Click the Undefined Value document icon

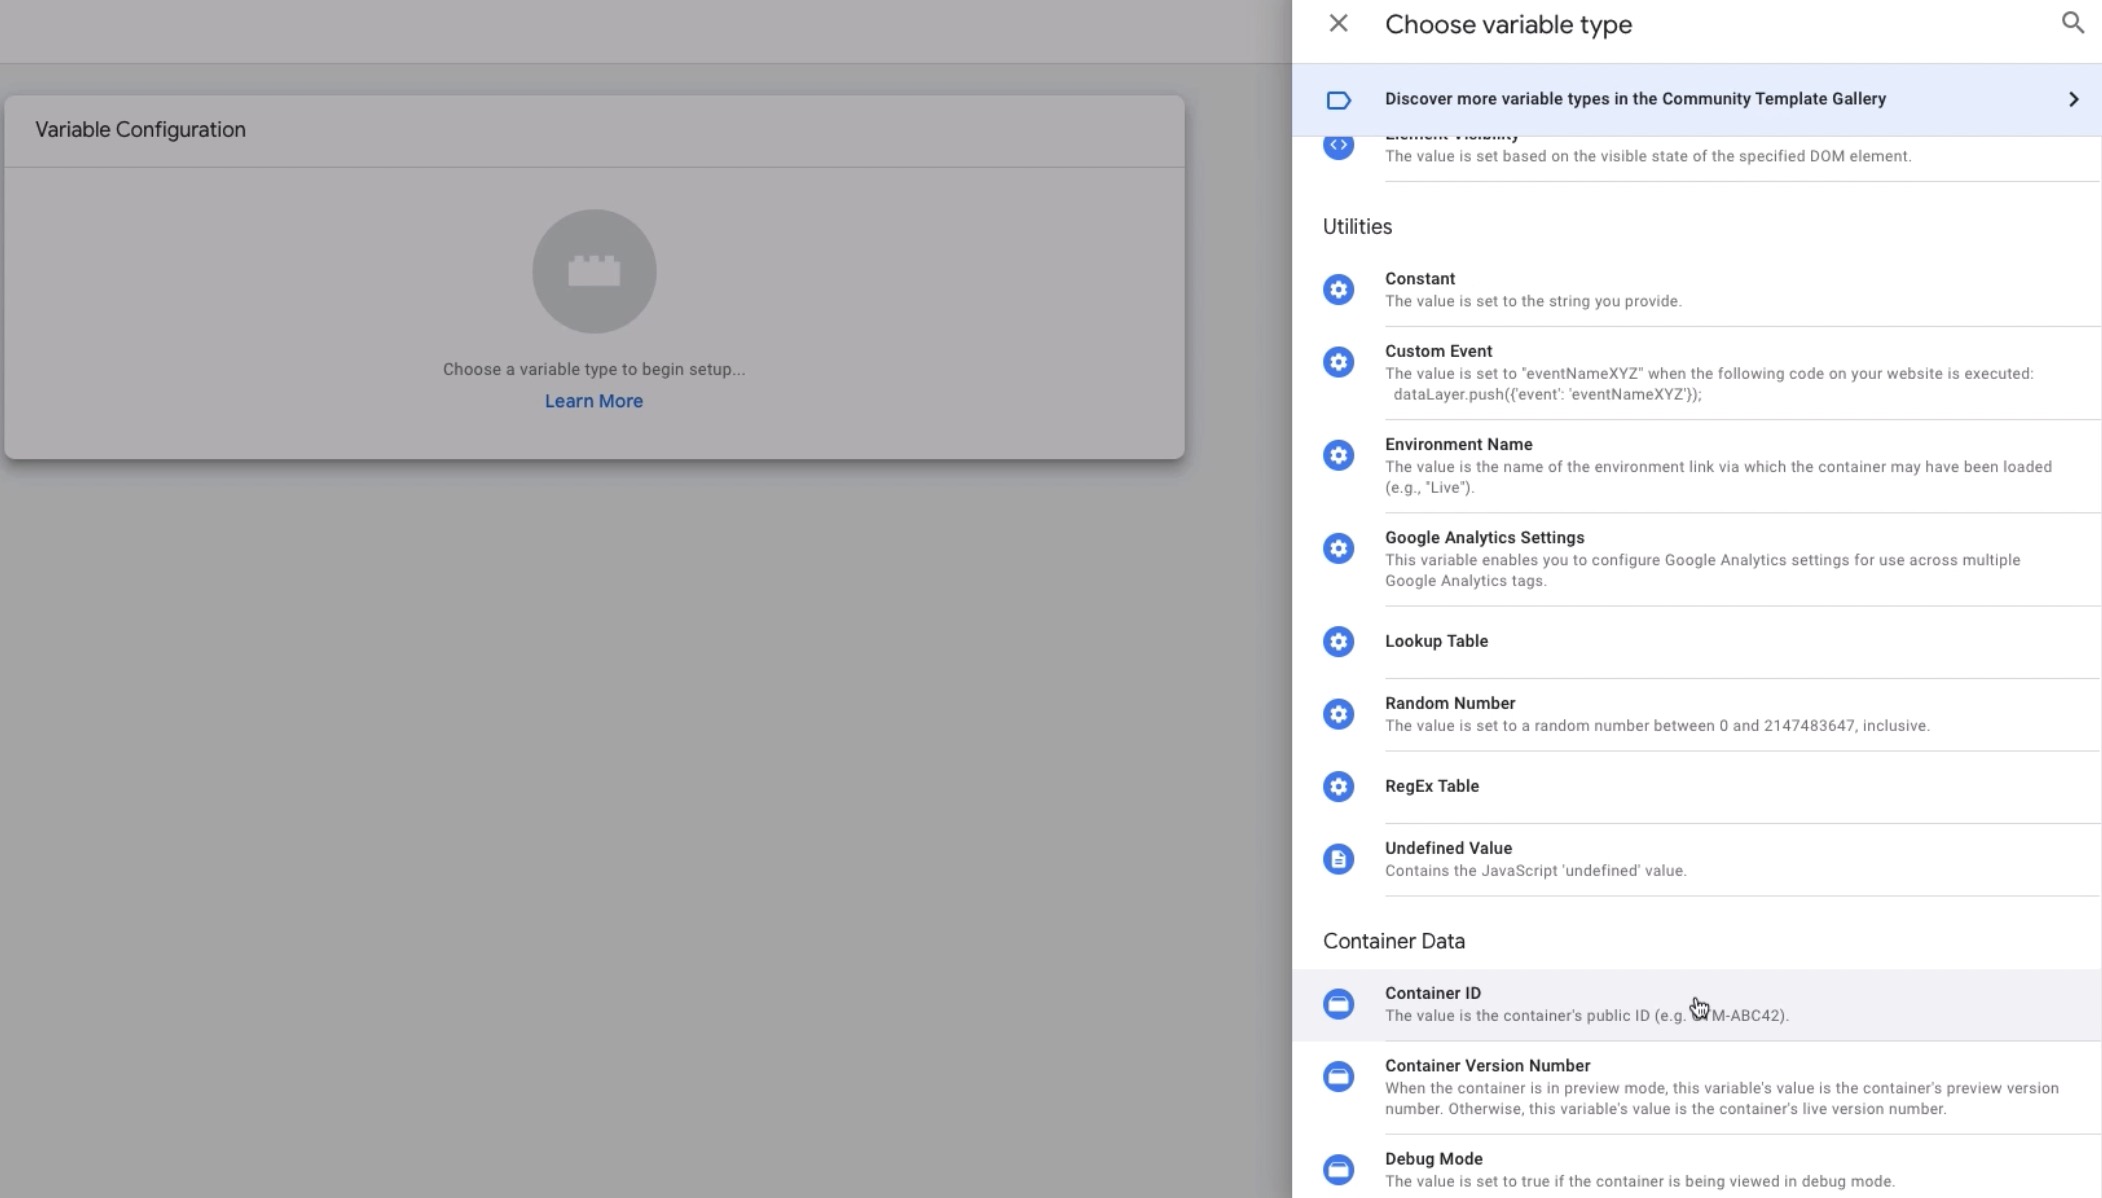click(1338, 859)
